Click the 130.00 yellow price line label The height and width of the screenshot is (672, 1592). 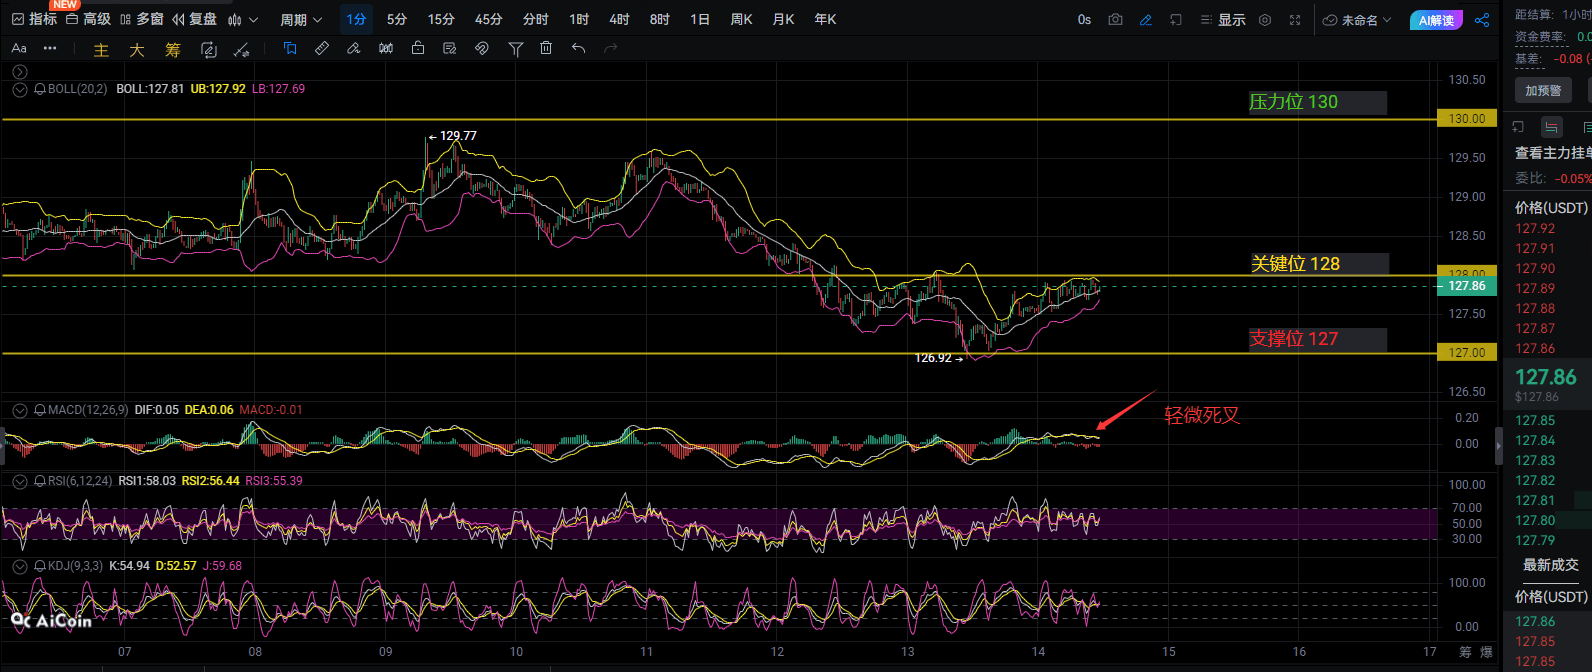click(x=1466, y=118)
